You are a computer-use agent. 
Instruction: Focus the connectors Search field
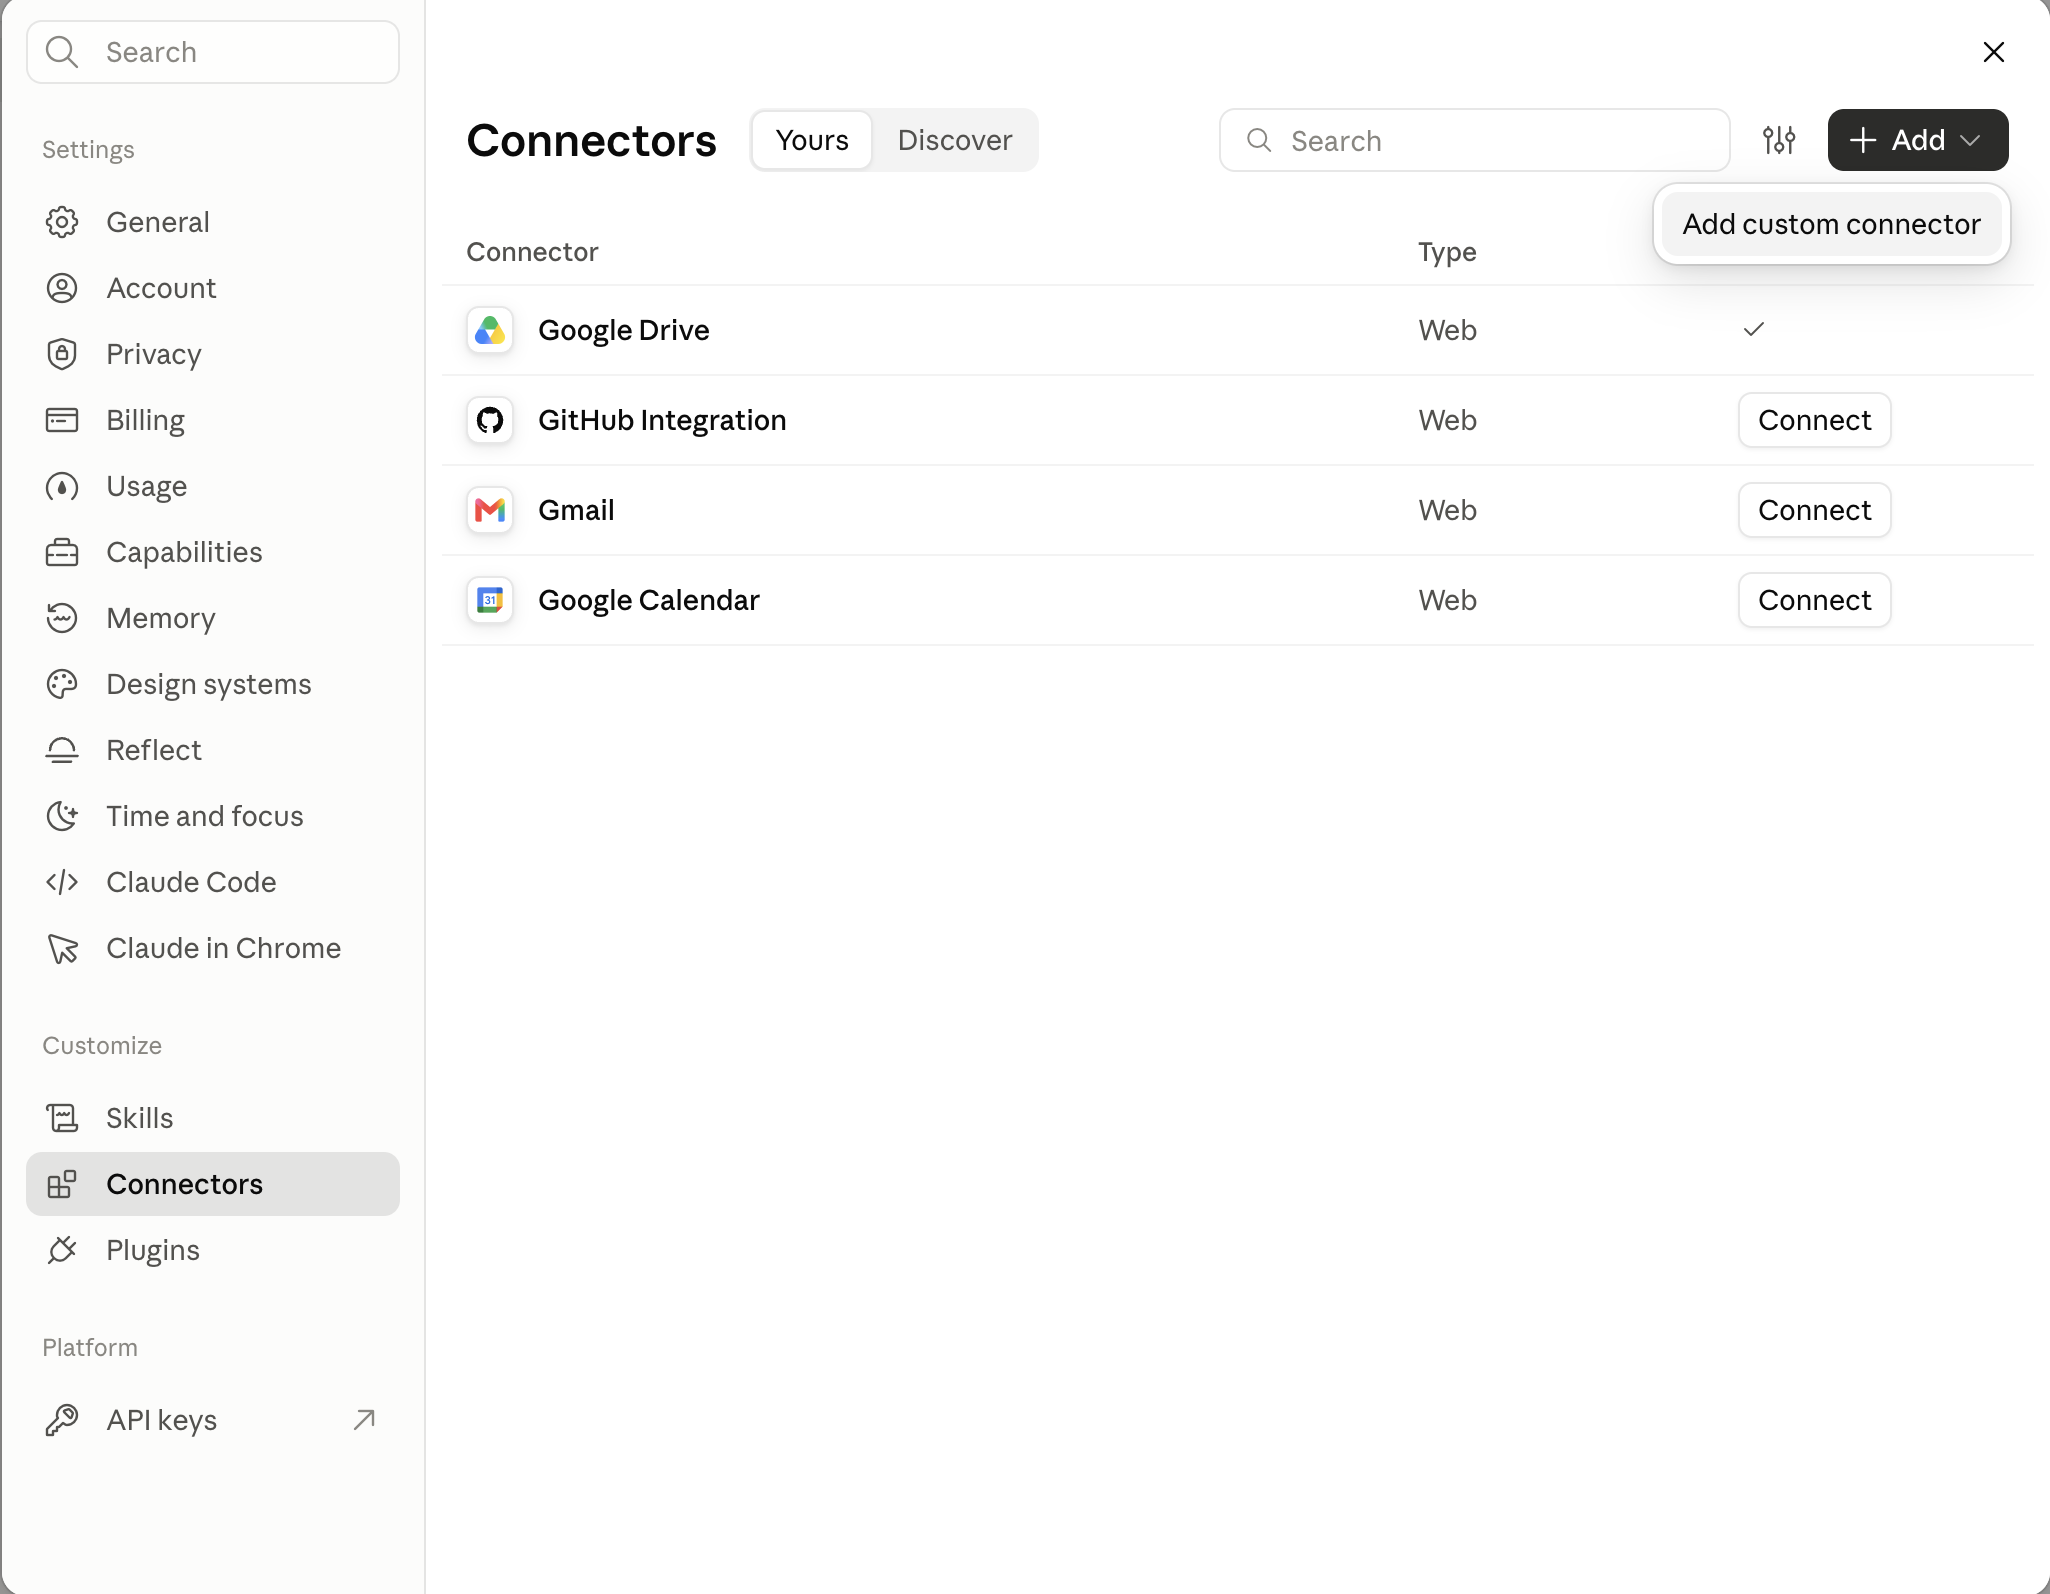click(1474, 140)
